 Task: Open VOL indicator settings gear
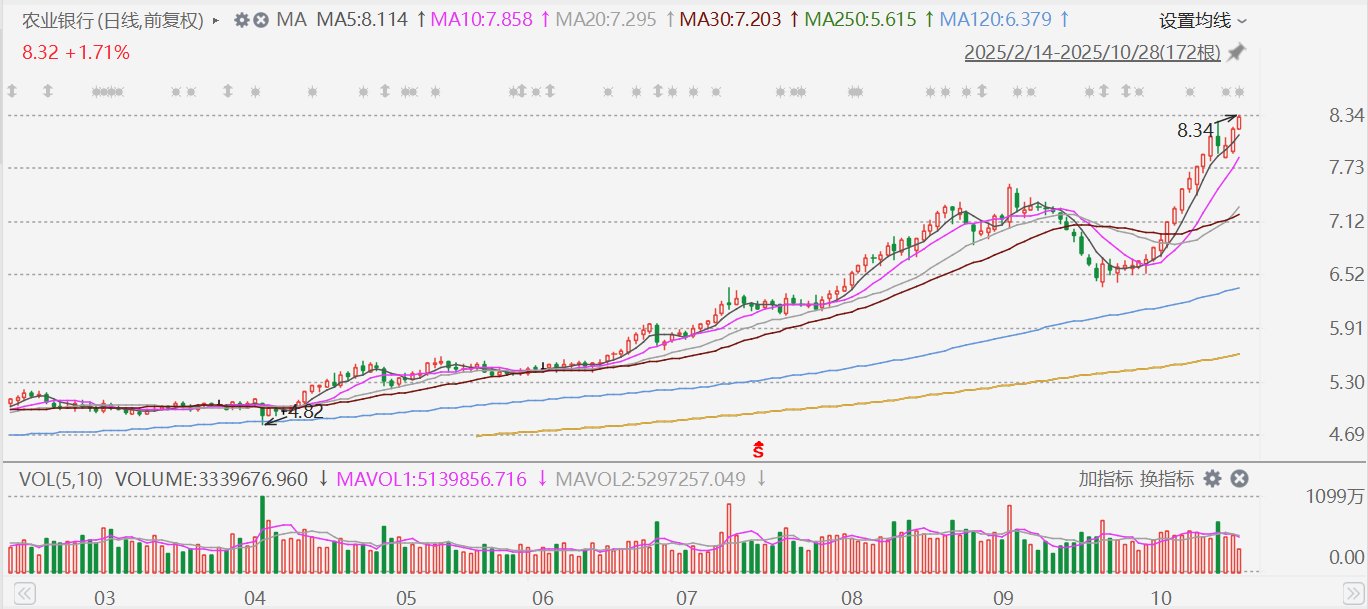pos(1212,479)
